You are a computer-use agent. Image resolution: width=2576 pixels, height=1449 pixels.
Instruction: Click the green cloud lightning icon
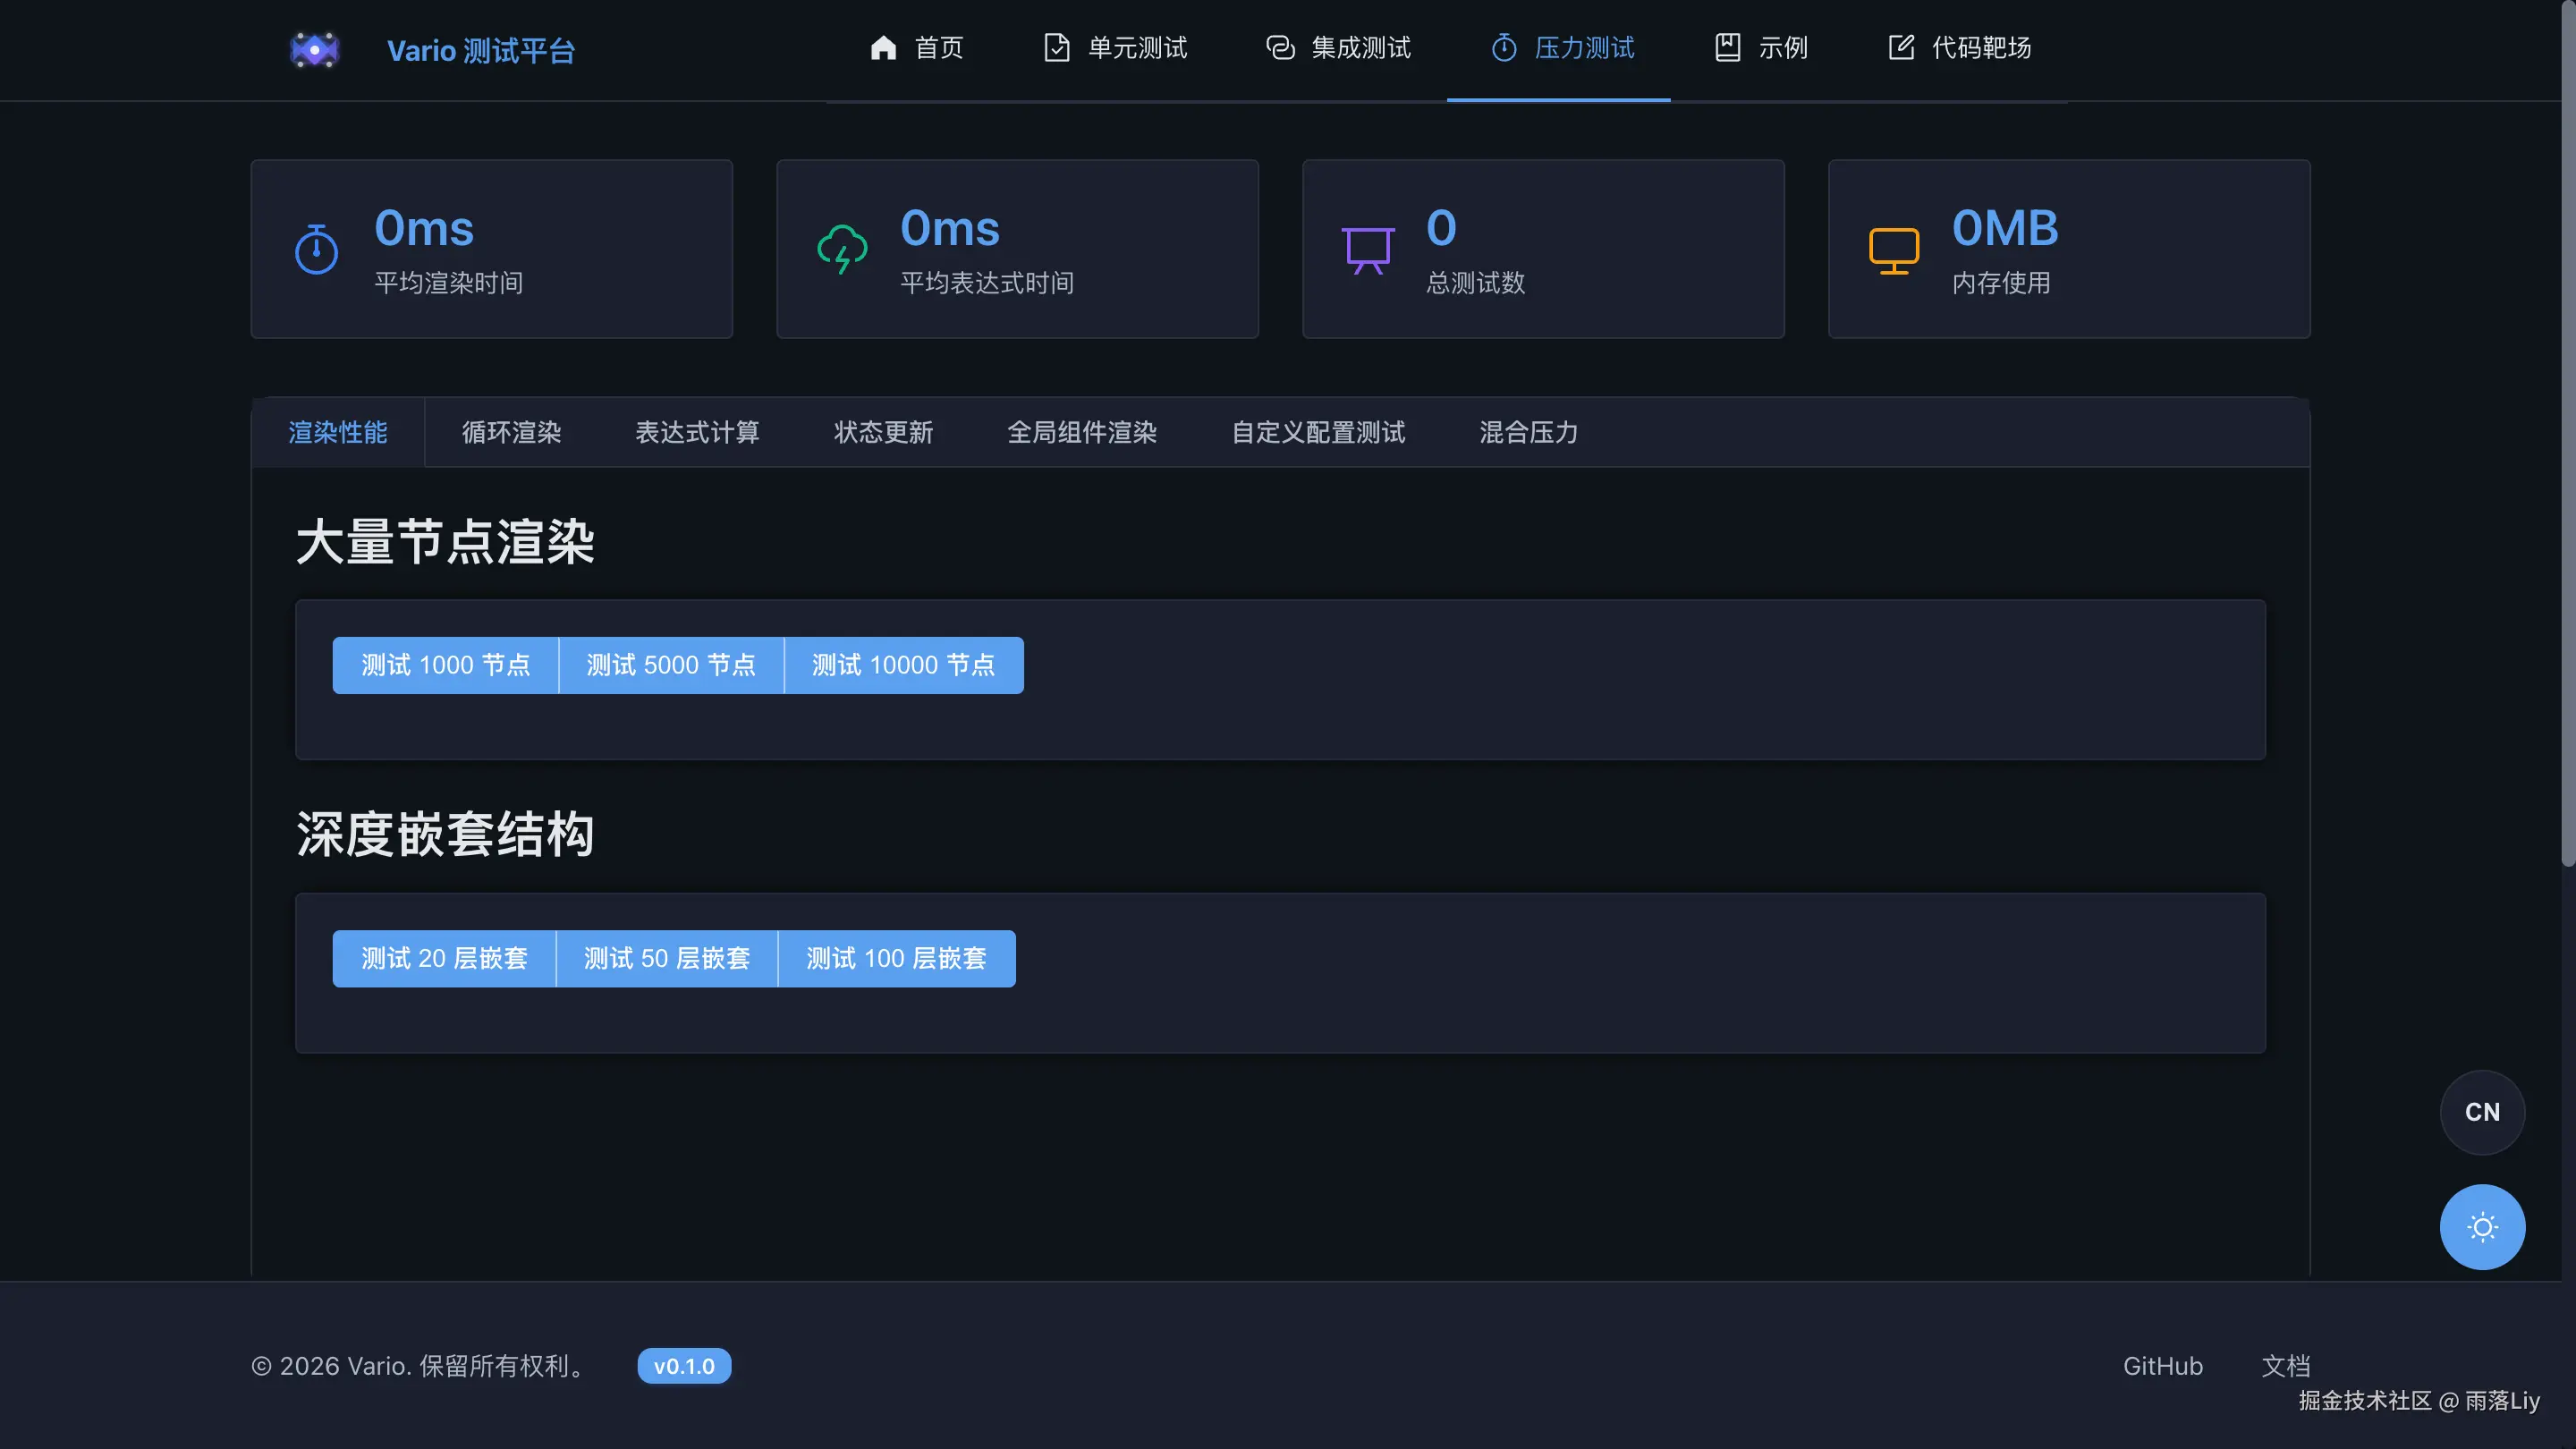tap(842, 249)
